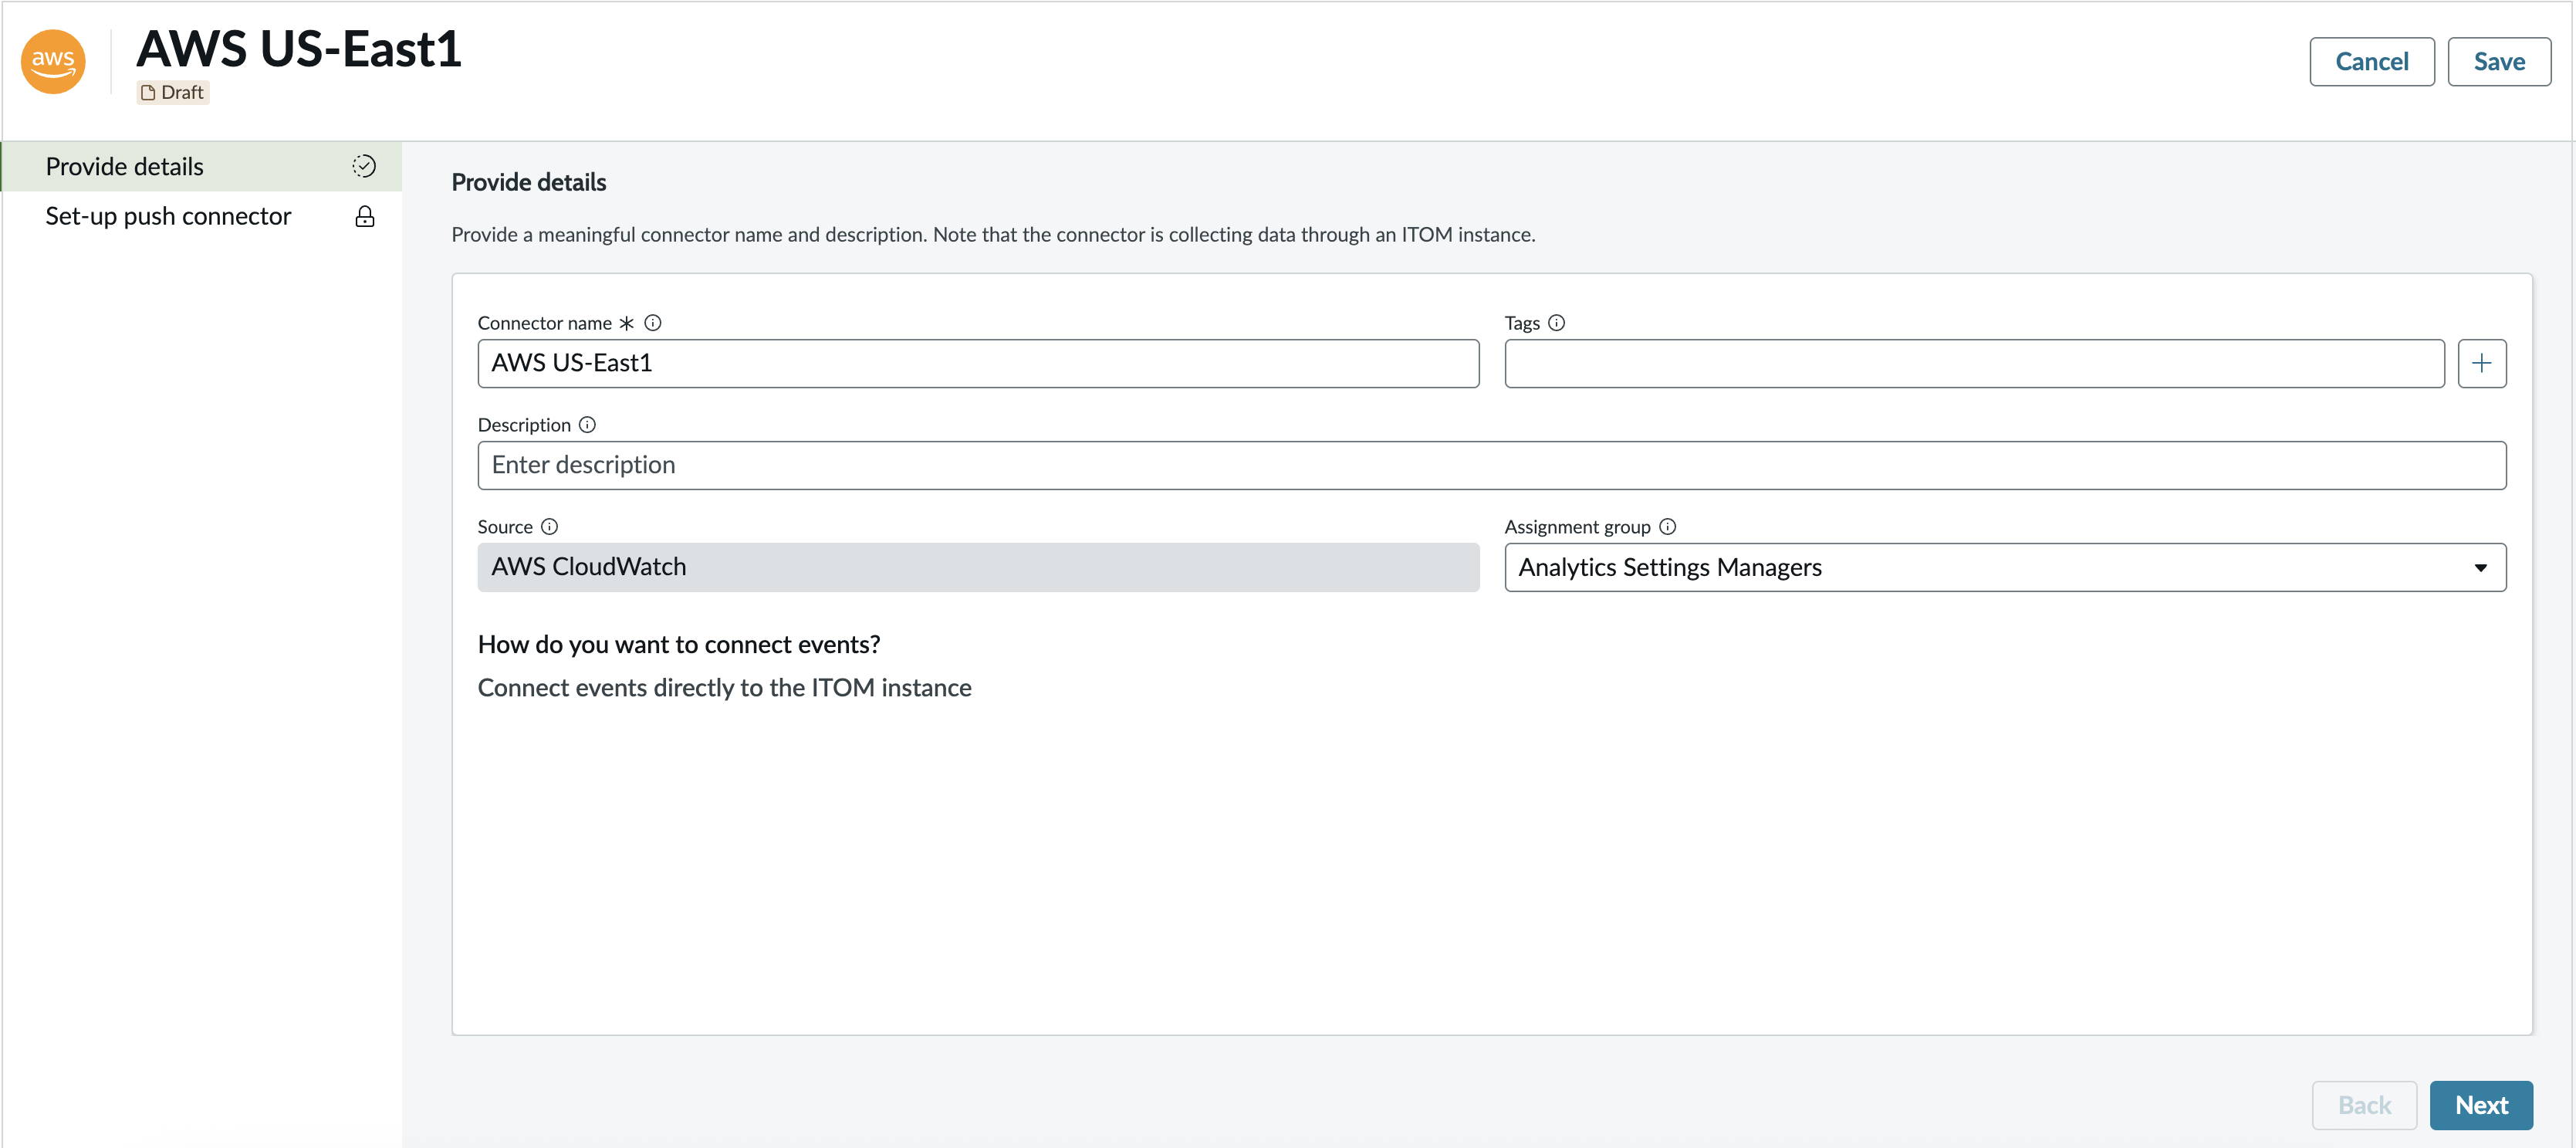2576x1148 pixels.
Task: Select the Provide details step
Action: point(202,166)
